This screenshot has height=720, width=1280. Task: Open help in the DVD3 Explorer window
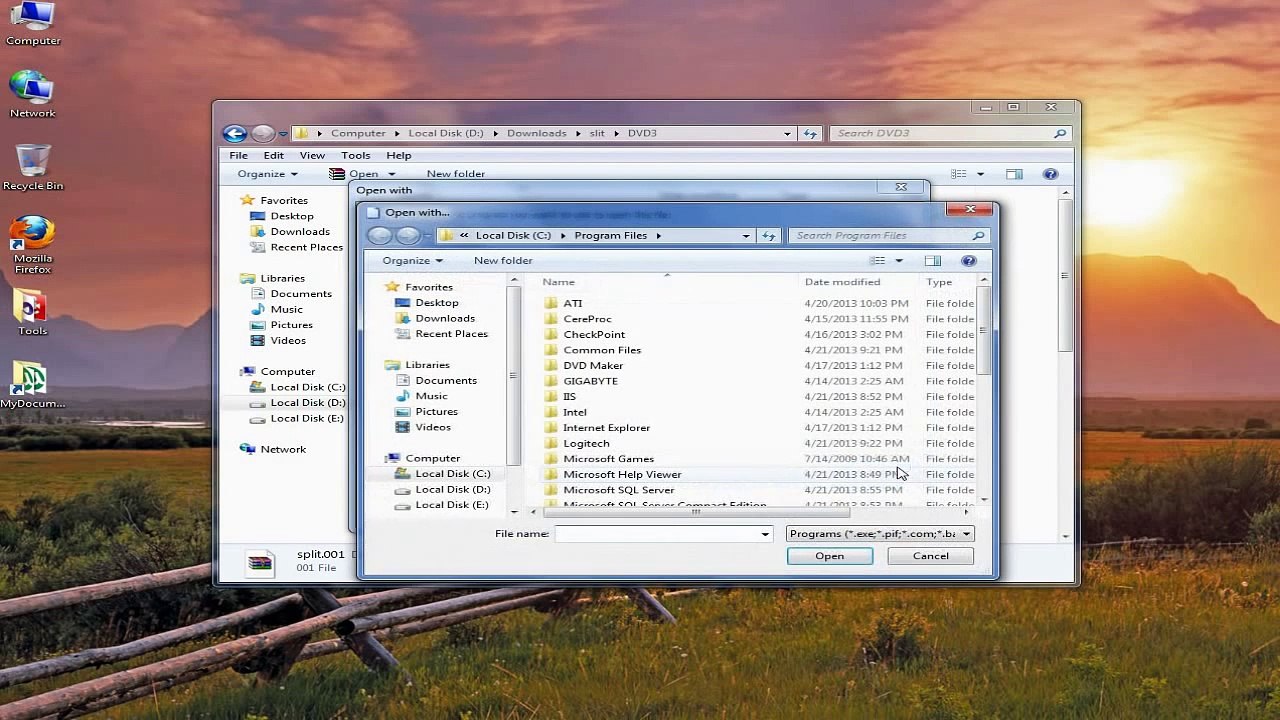[x=1050, y=174]
